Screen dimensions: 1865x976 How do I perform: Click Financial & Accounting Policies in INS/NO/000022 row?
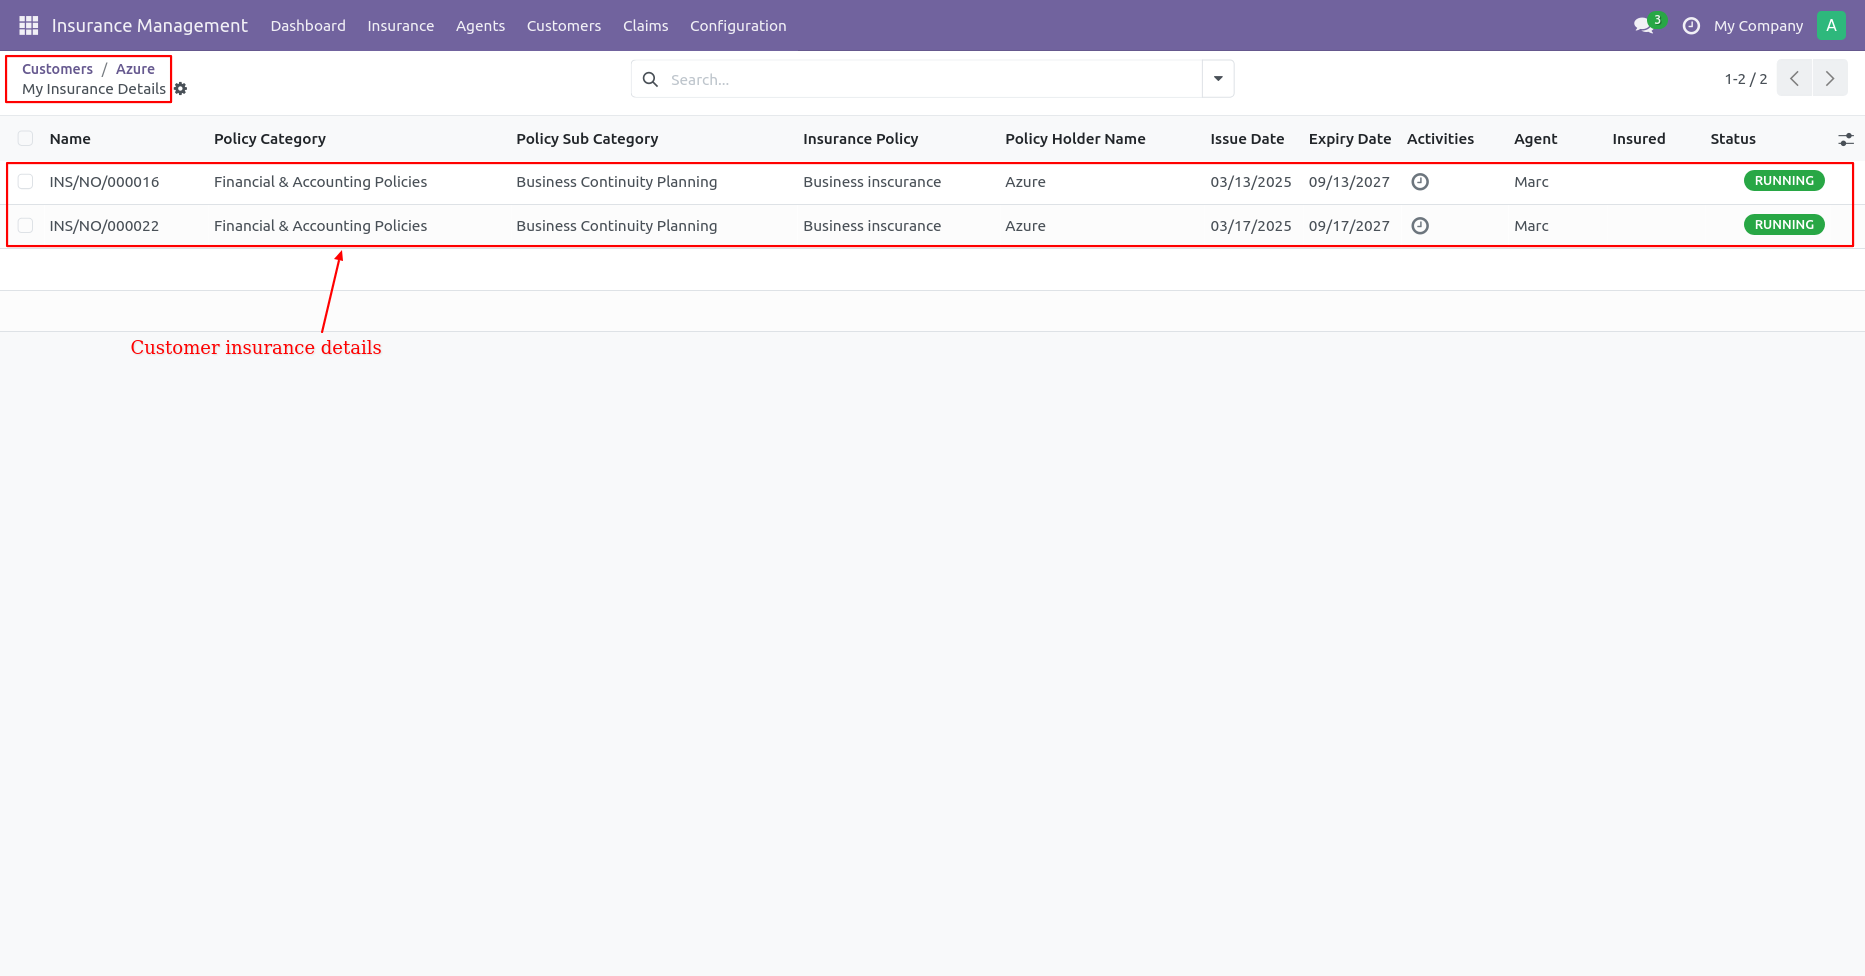(x=321, y=226)
